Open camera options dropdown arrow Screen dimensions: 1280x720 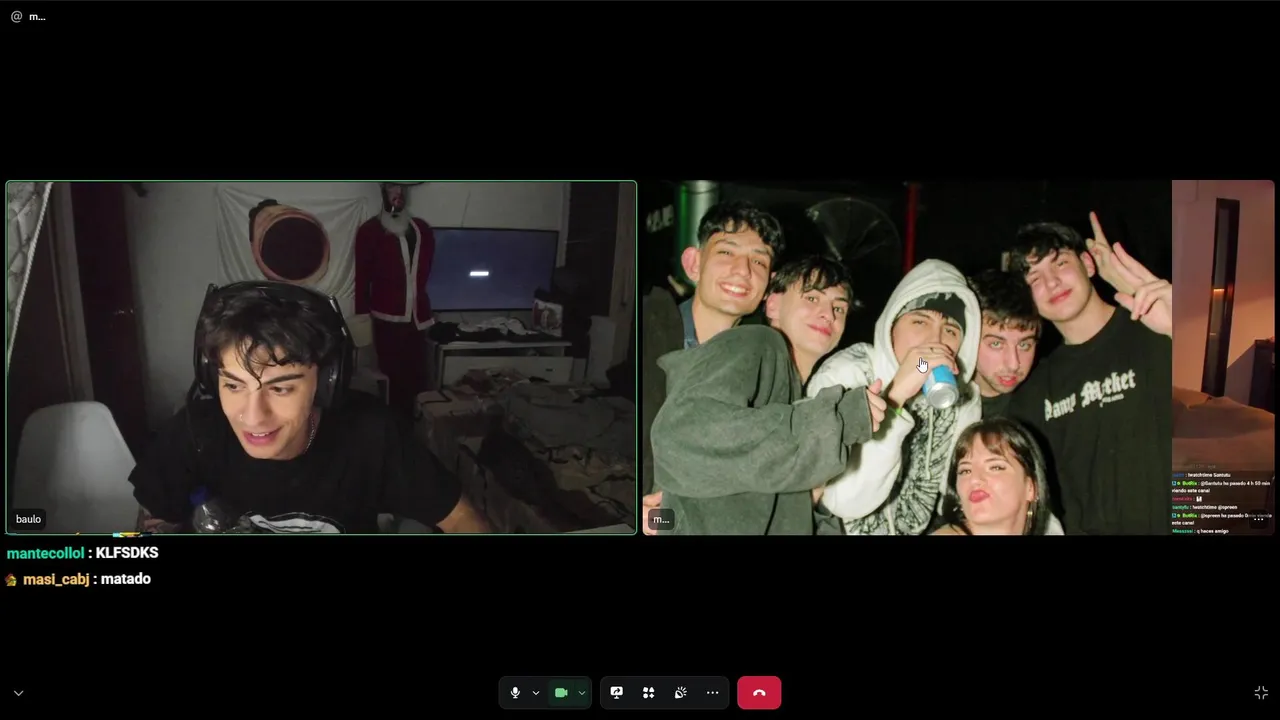[x=582, y=693]
